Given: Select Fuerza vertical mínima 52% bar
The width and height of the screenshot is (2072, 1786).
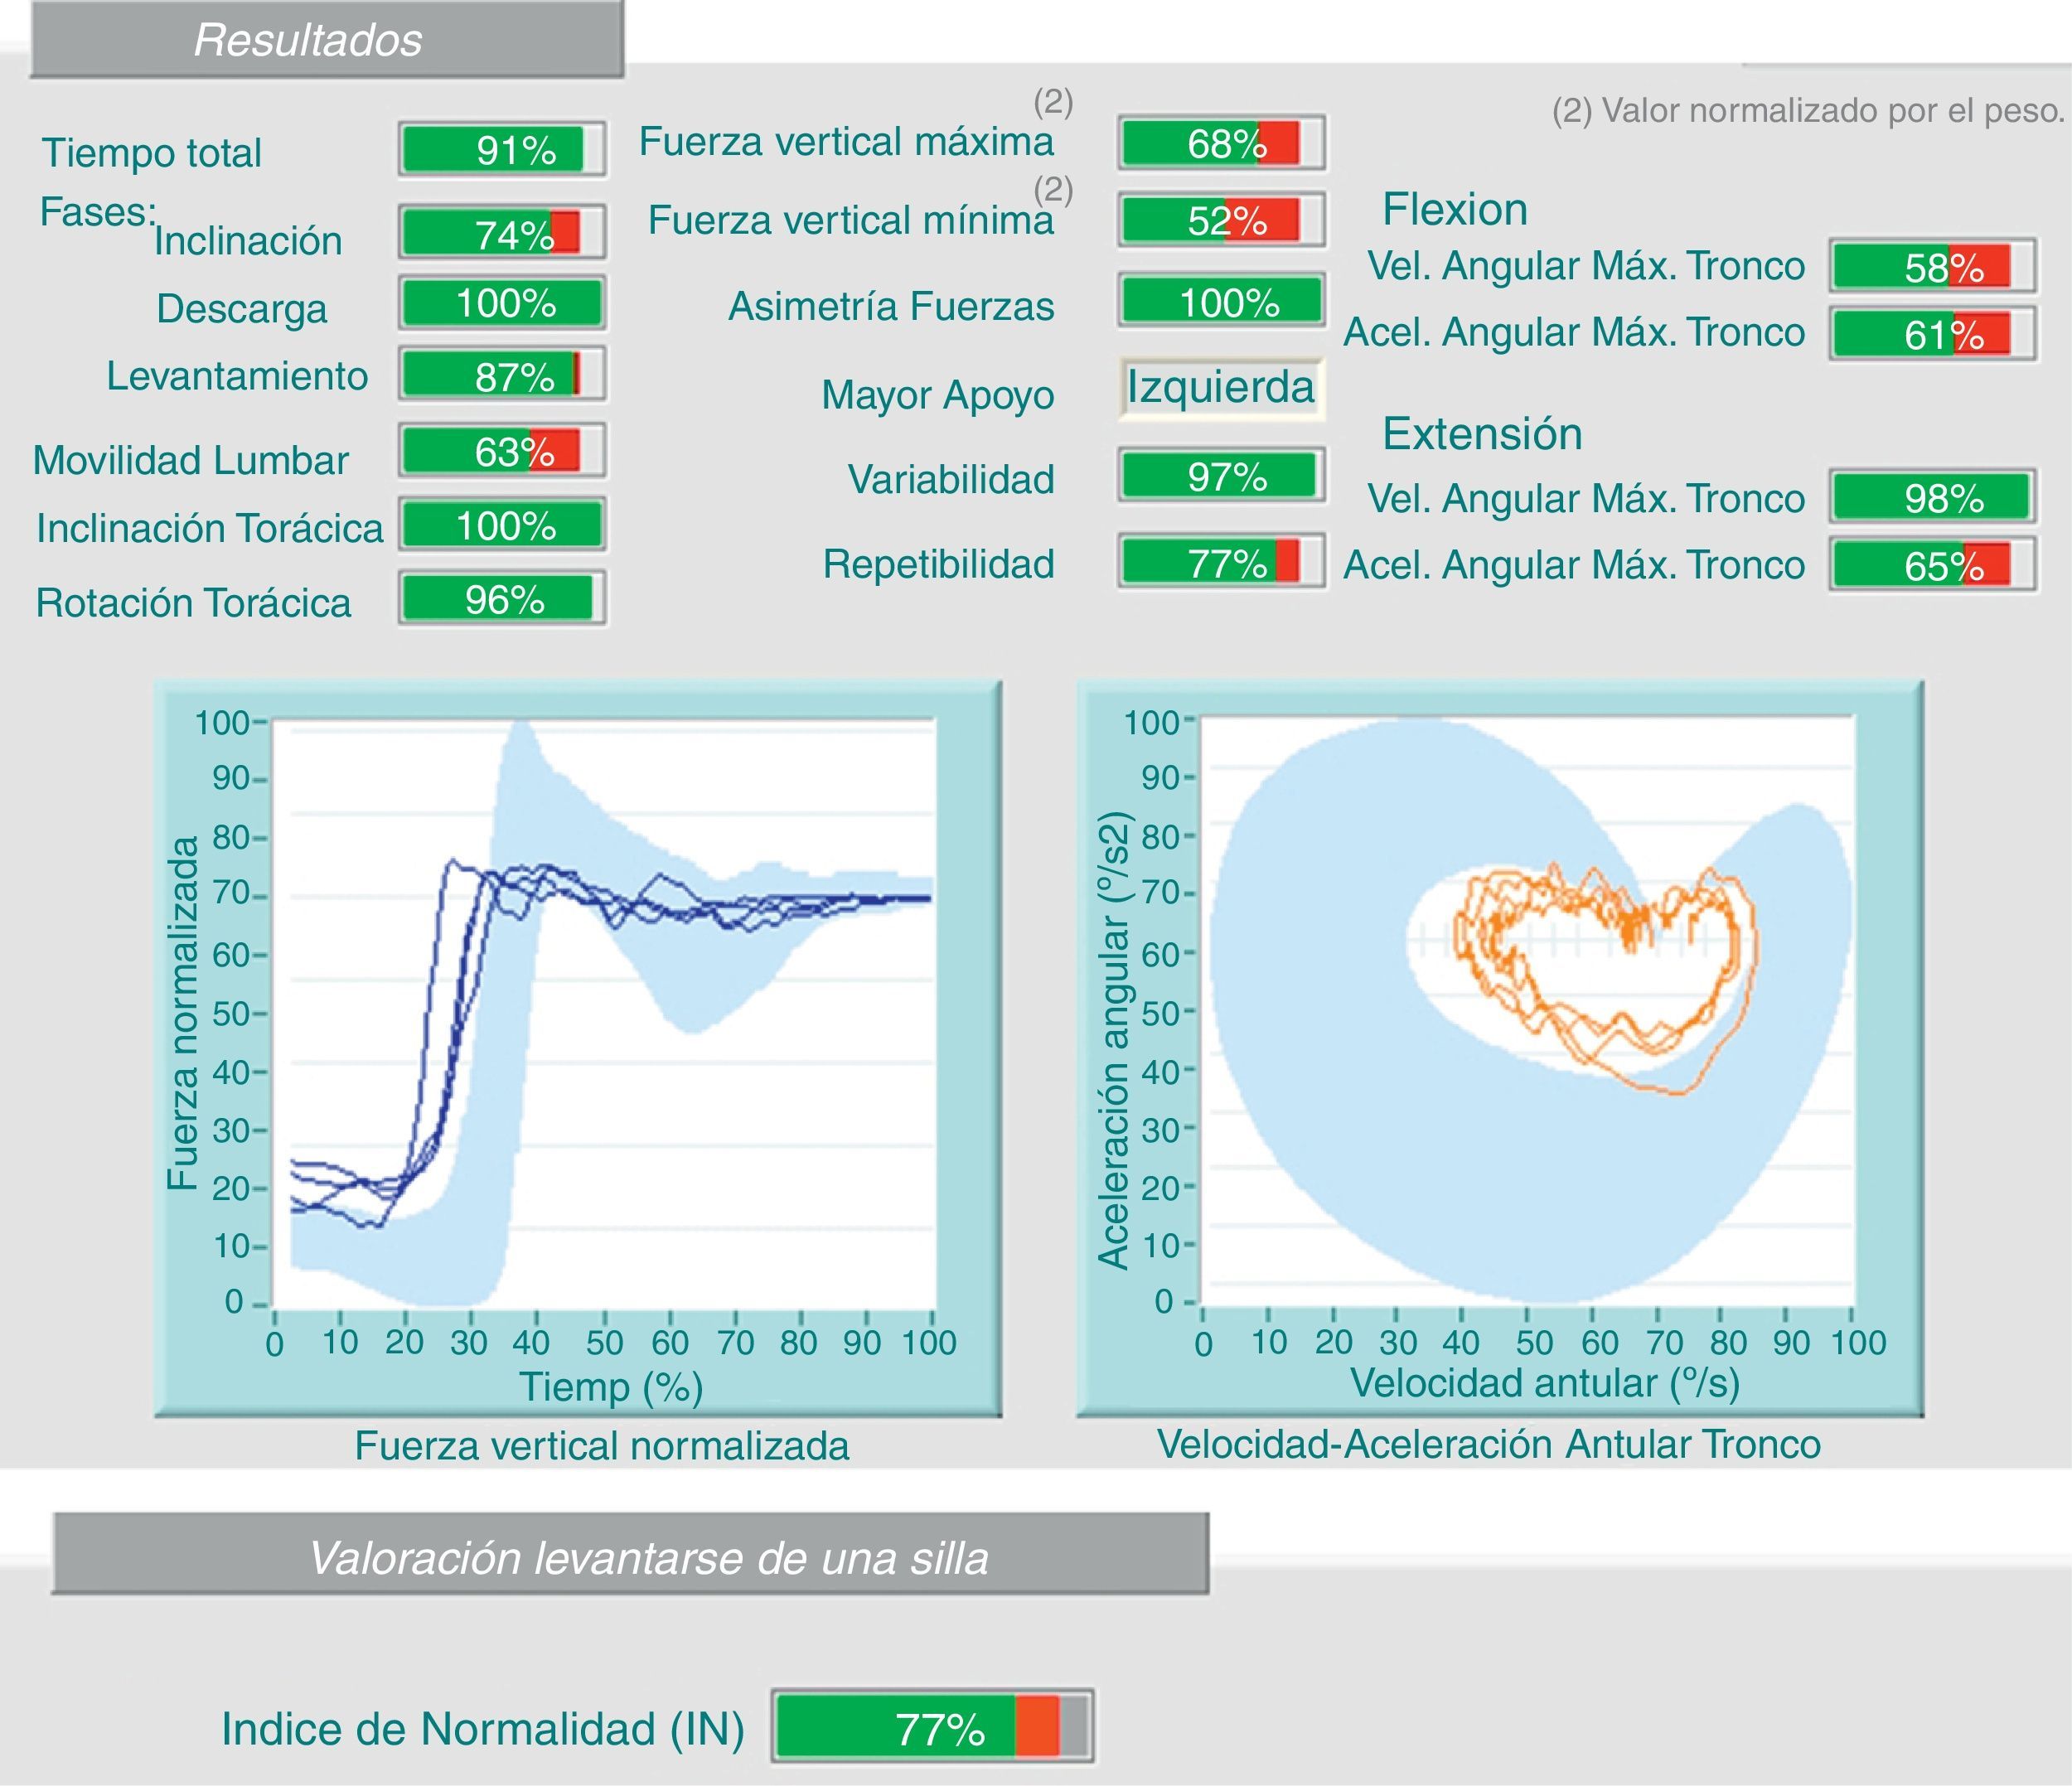Looking at the screenshot, I should point(1222,220).
